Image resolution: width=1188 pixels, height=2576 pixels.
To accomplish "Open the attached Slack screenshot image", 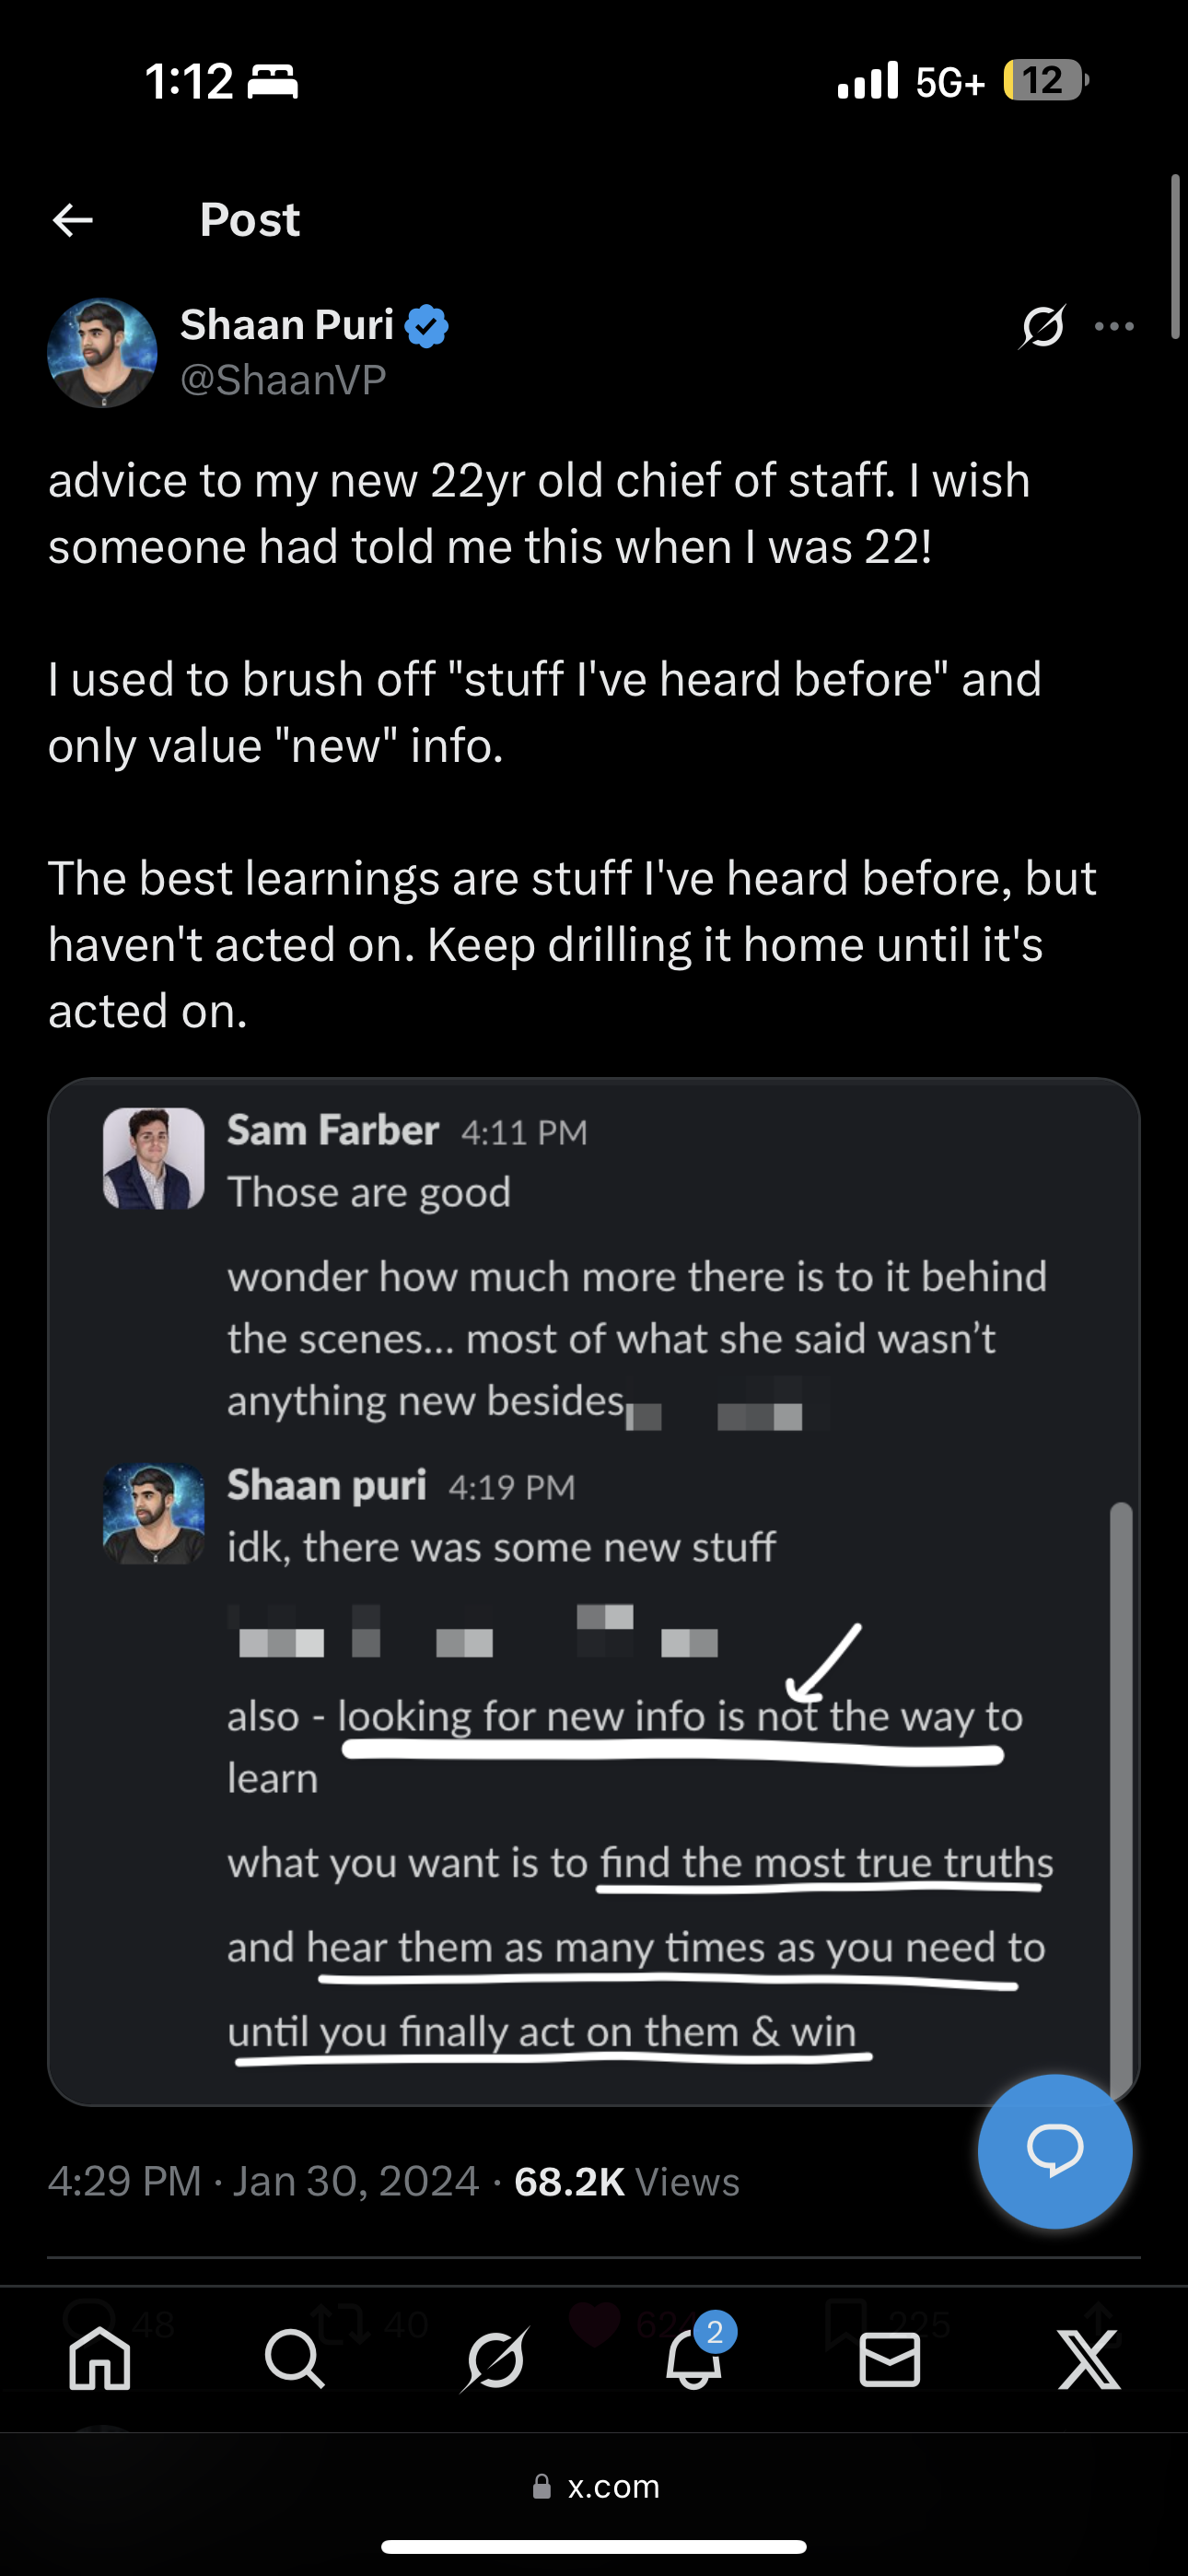I will 594,1590.
